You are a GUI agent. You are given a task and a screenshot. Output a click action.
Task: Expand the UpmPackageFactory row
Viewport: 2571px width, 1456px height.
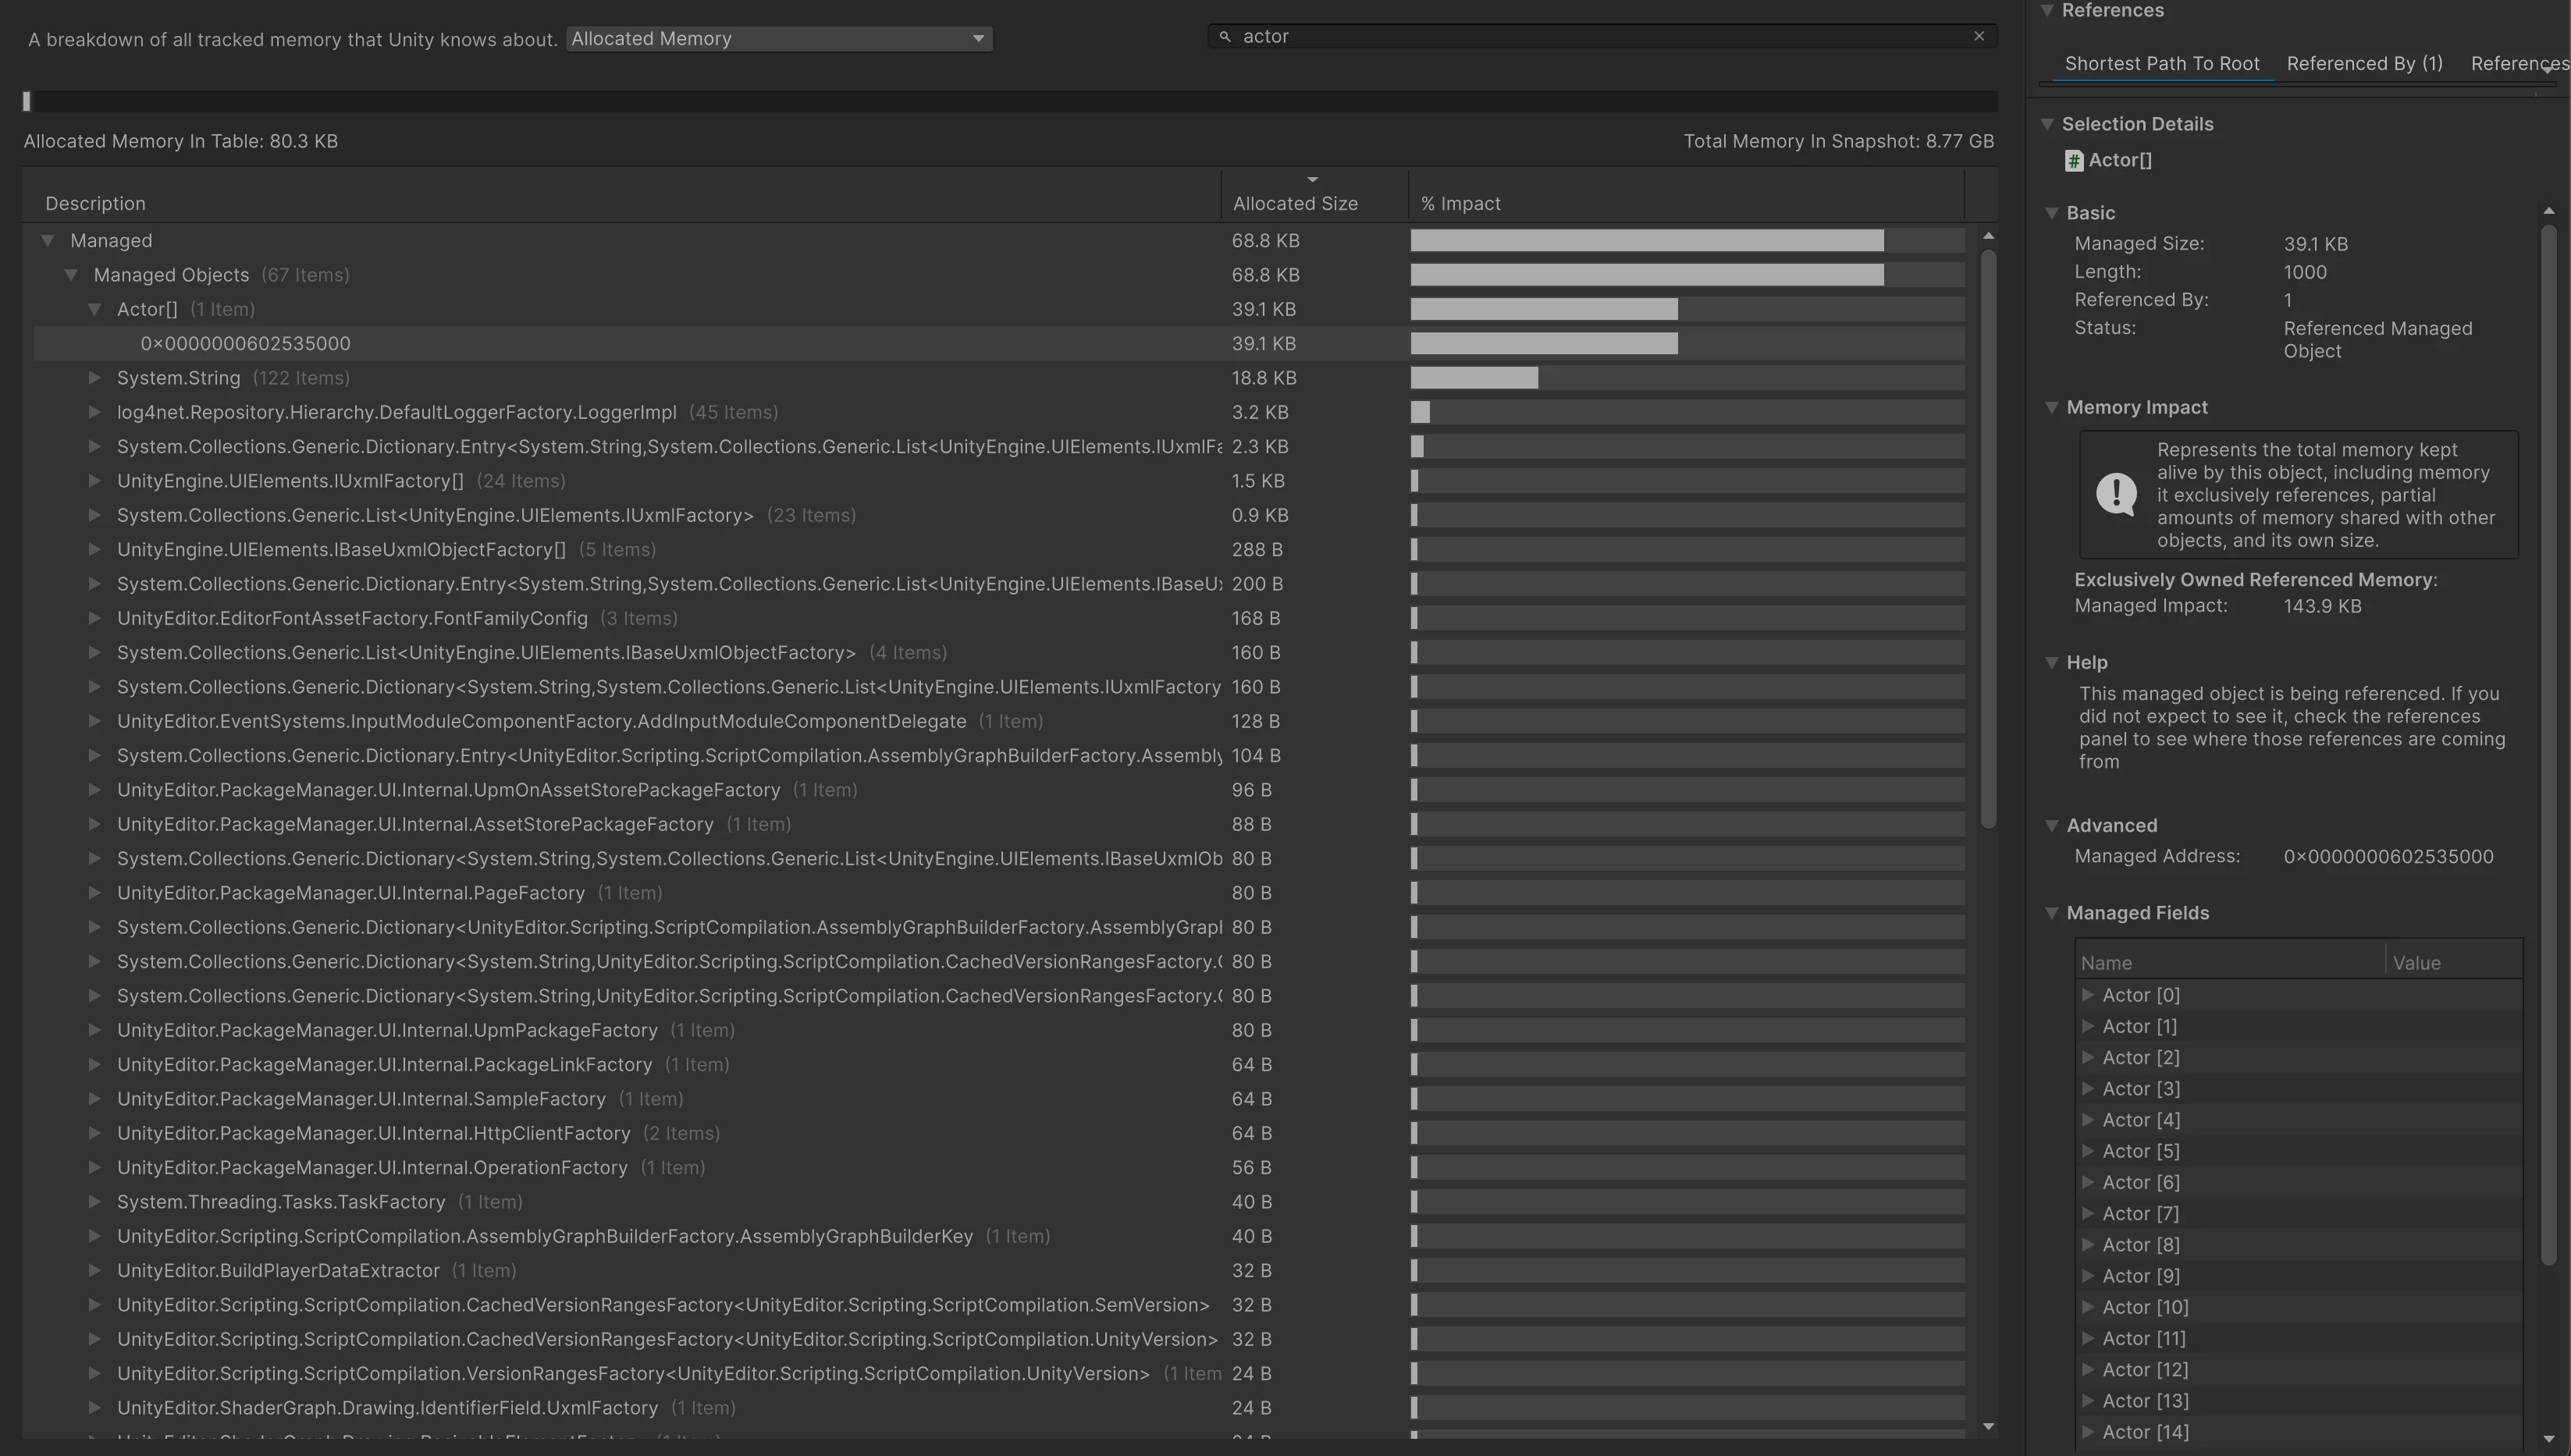coord(94,1030)
